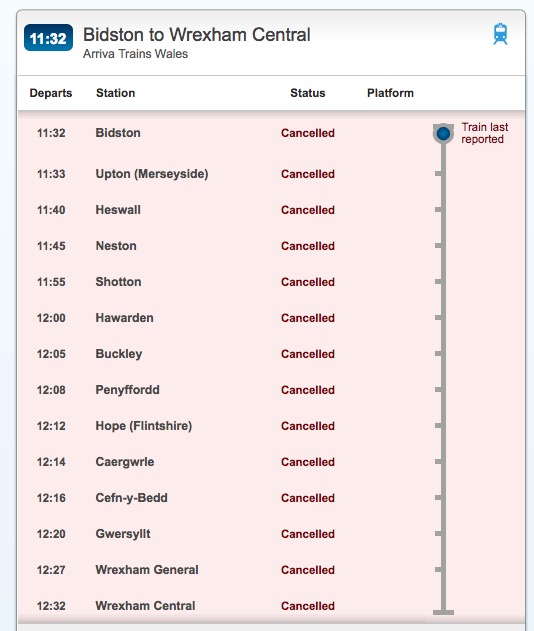
Task: Open the Arriva Trains Wales operator link
Action: (135, 54)
